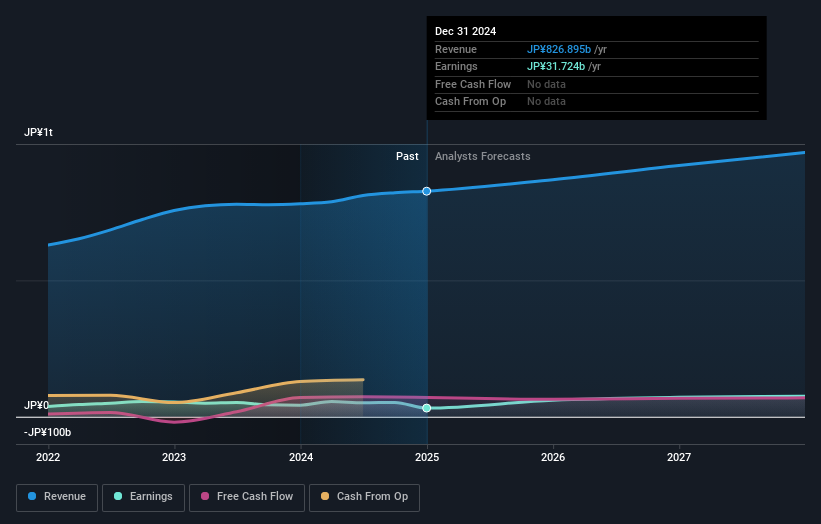Click the 2024 x-axis label

pos(301,458)
